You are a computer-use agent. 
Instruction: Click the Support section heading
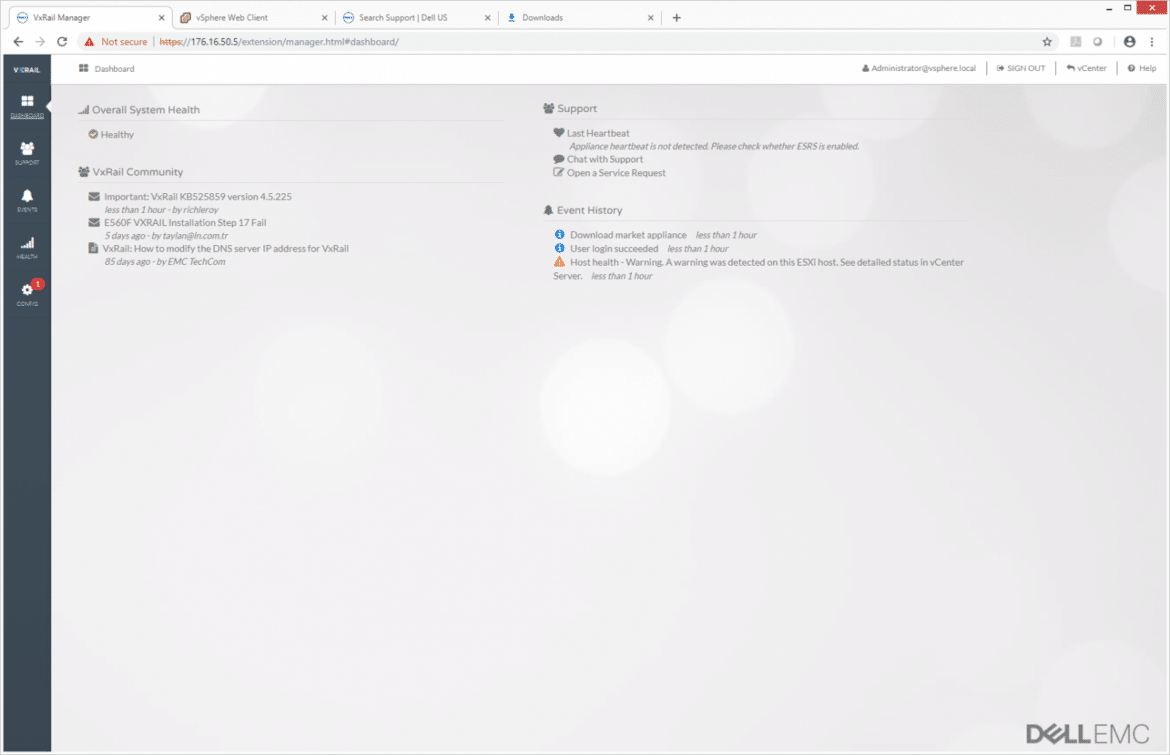pos(577,108)
